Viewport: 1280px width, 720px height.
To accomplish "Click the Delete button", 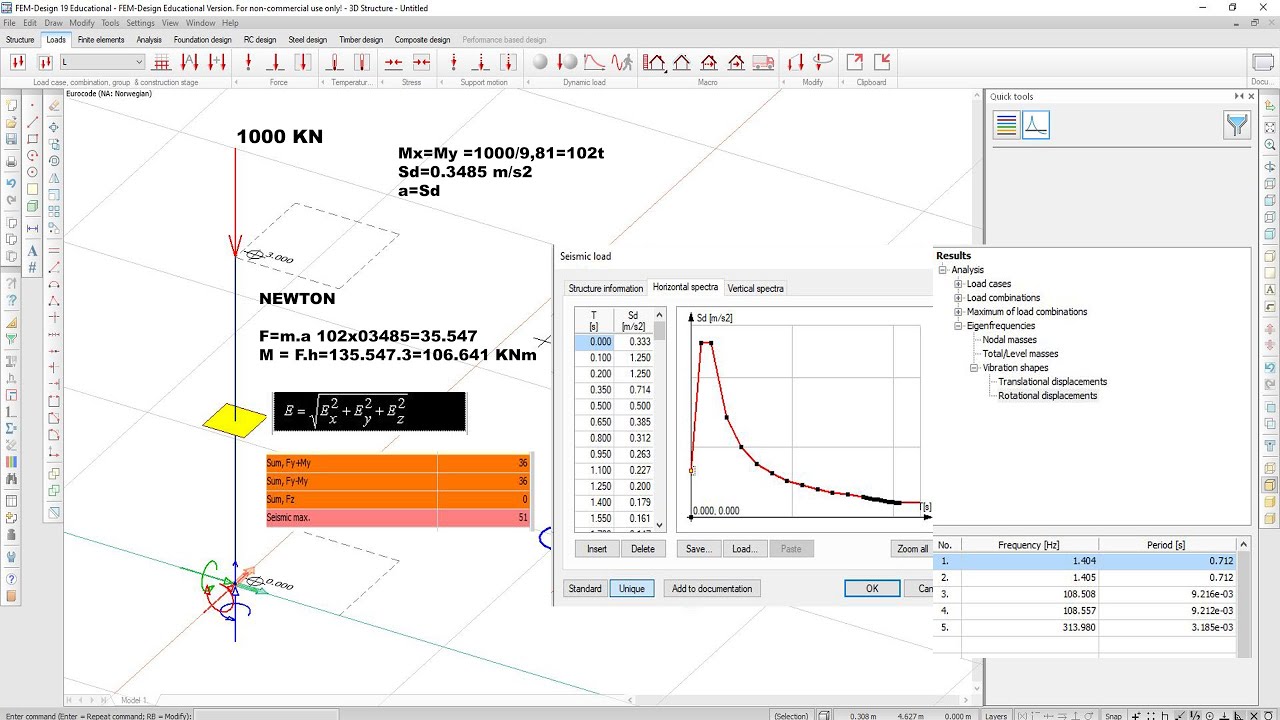I will tap(643, 549).
